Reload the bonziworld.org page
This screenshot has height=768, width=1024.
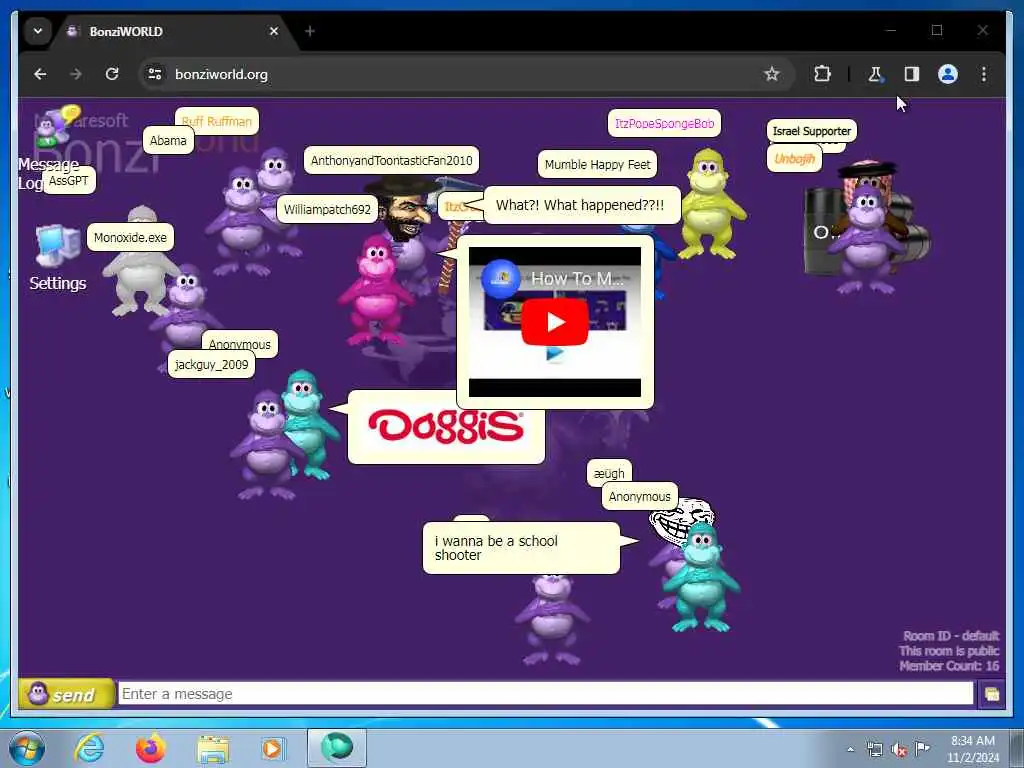112,74
